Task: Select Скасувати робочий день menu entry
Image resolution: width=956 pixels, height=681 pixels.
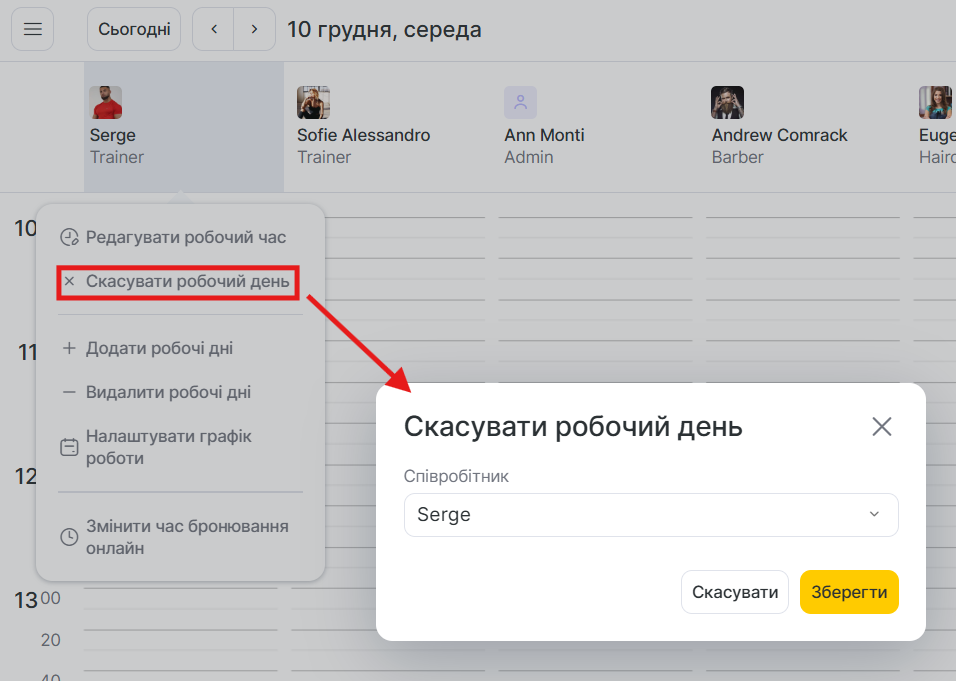Action: 187,282
